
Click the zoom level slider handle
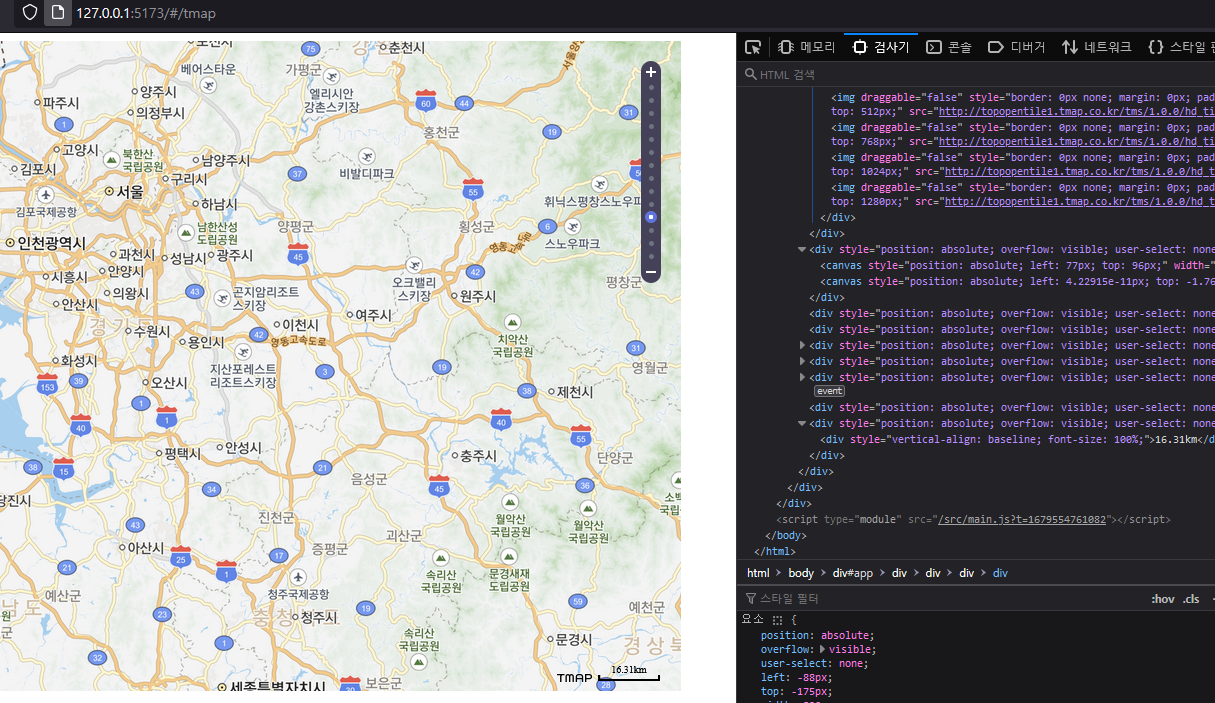pos(651,217)
